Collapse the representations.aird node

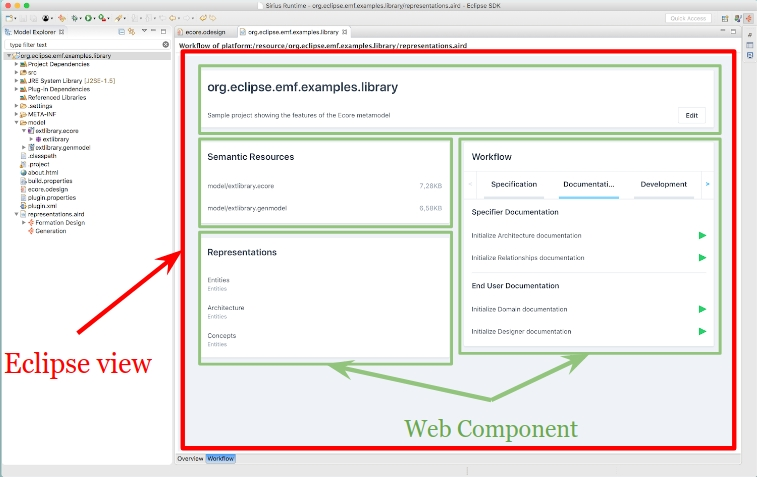pyautogui.click(x=16, y=214)
